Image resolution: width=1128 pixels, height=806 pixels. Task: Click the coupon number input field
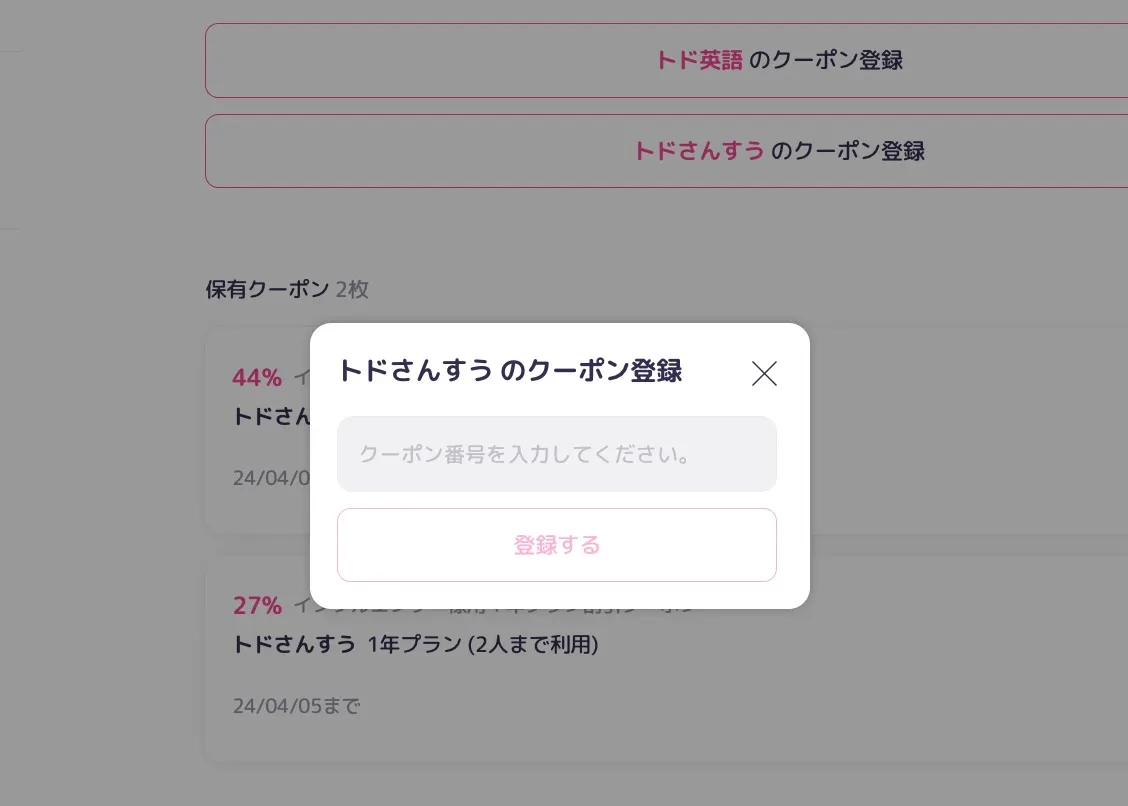[557, 454]
